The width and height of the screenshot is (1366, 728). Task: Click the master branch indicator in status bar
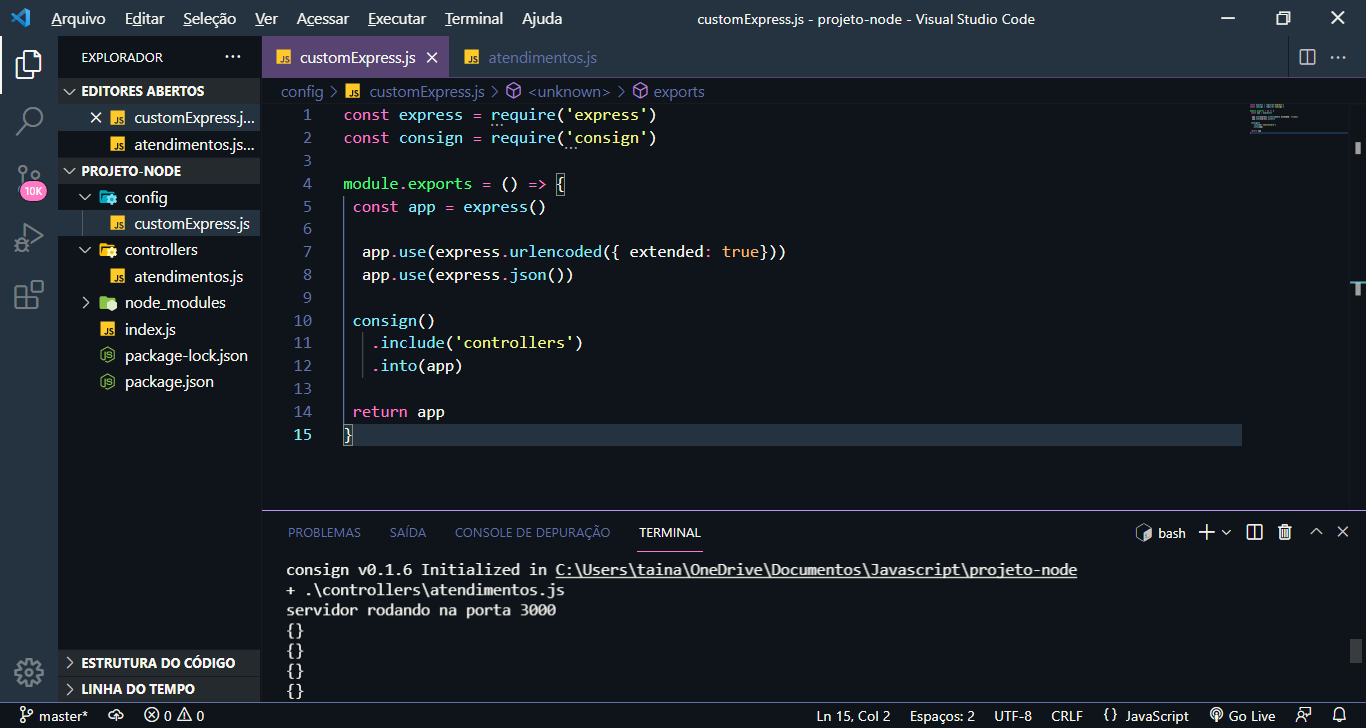pyautogui.click(x=54, y=716)
